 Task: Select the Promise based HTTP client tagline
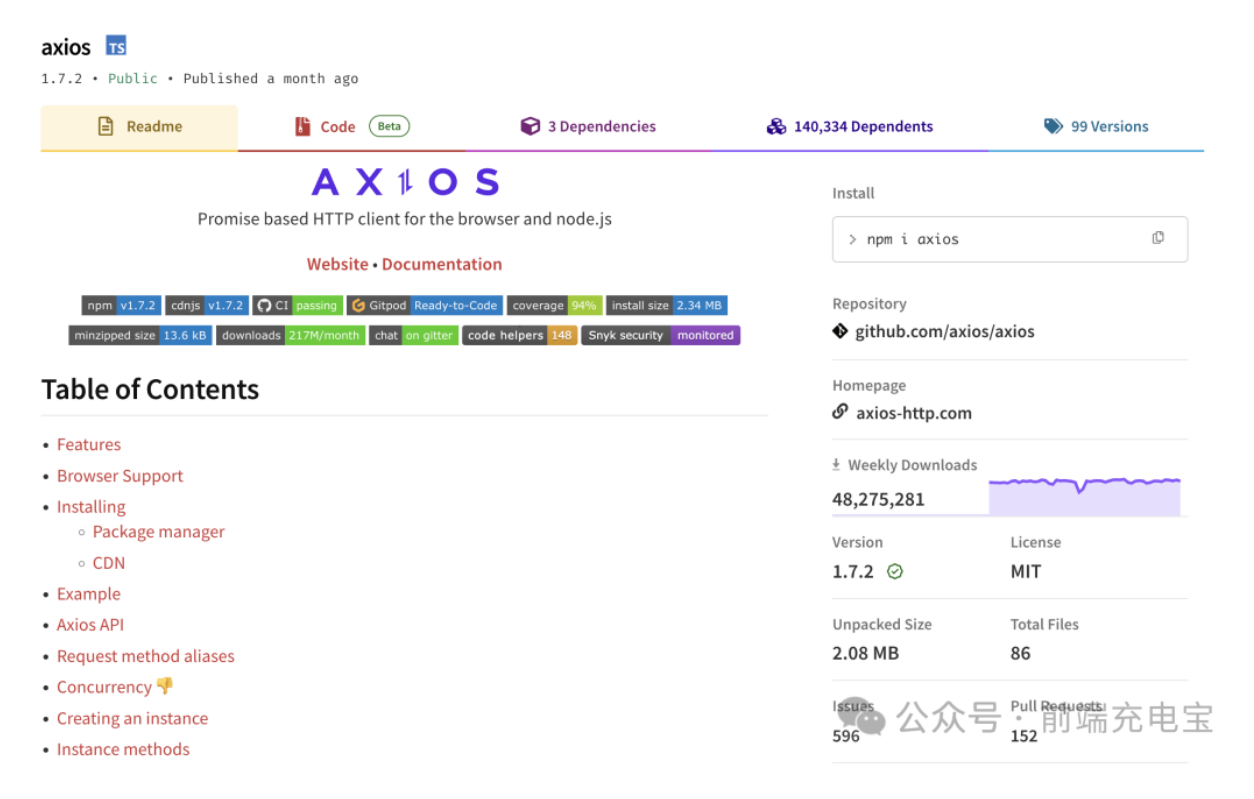(x=405, y=219)
